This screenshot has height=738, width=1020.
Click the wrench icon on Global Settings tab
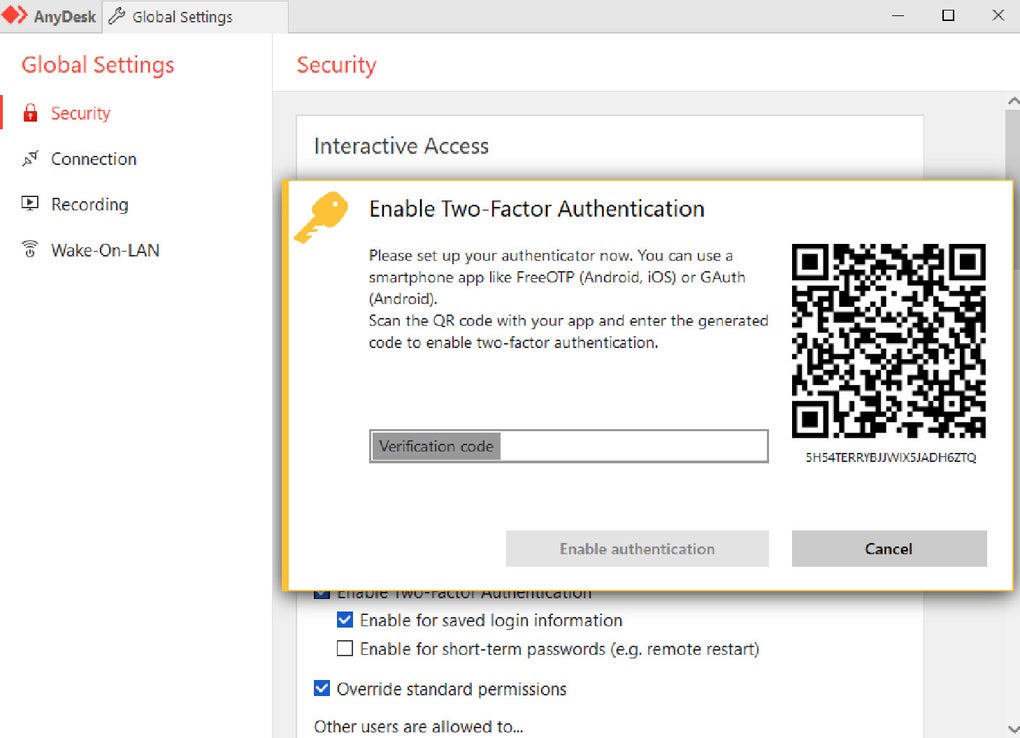click(117, 16)
